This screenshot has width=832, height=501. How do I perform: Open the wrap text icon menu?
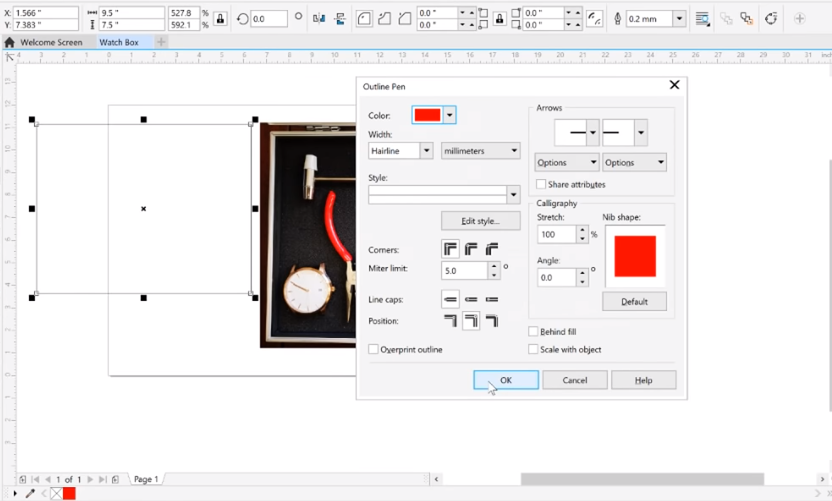click(x=703, y=19)
